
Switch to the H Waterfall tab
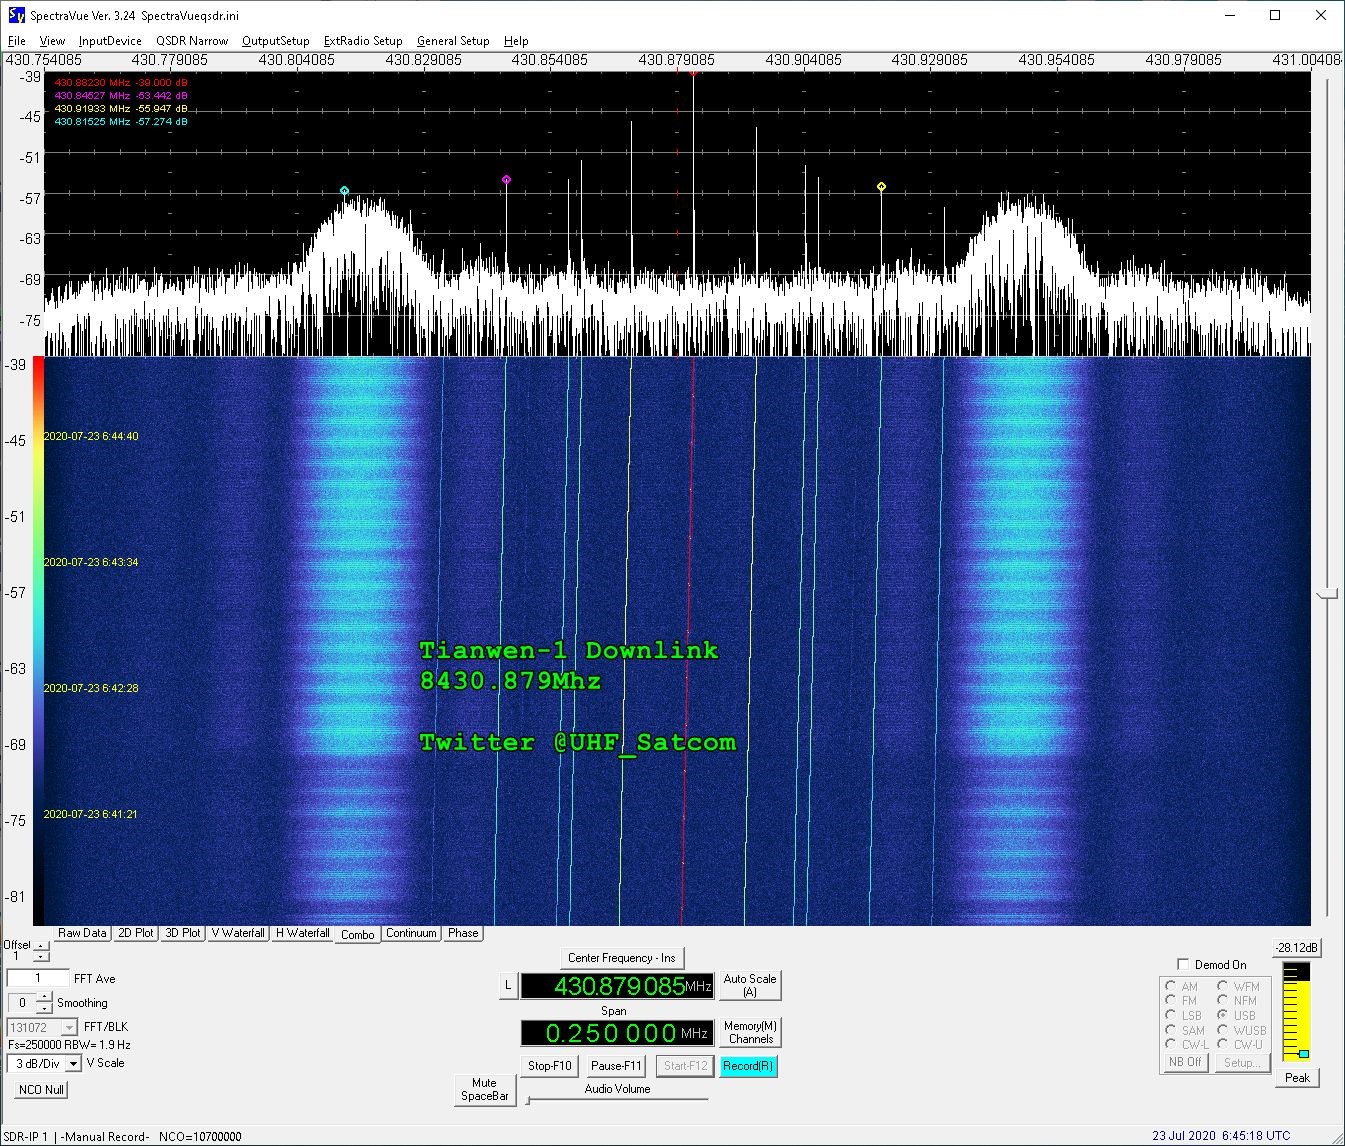tap(302, 933)
